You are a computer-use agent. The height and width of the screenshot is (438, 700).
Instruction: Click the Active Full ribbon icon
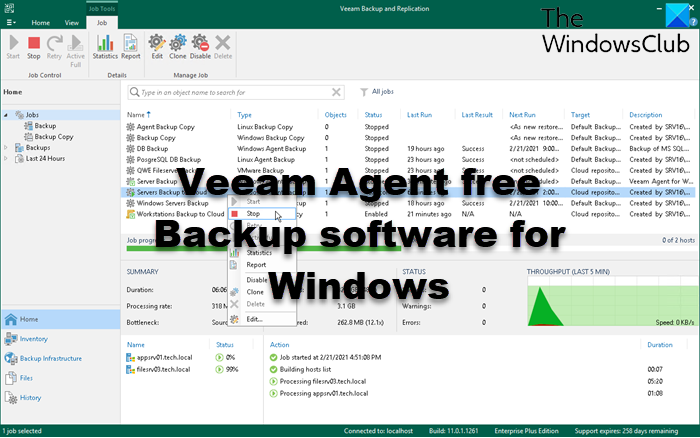75,51
